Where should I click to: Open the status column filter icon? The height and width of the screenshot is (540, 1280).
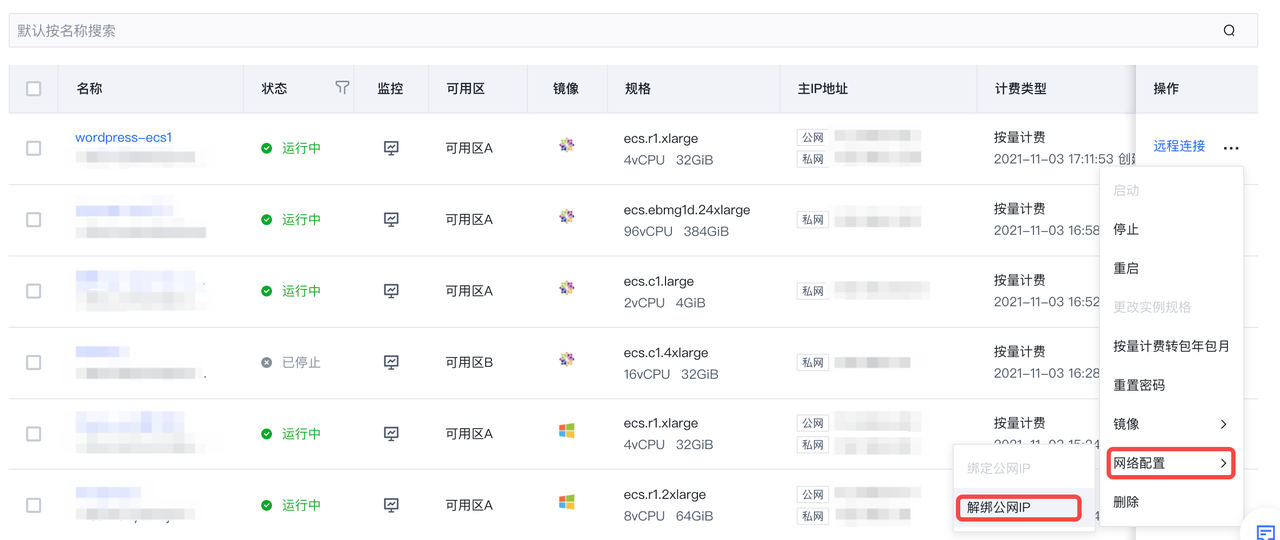342,88
